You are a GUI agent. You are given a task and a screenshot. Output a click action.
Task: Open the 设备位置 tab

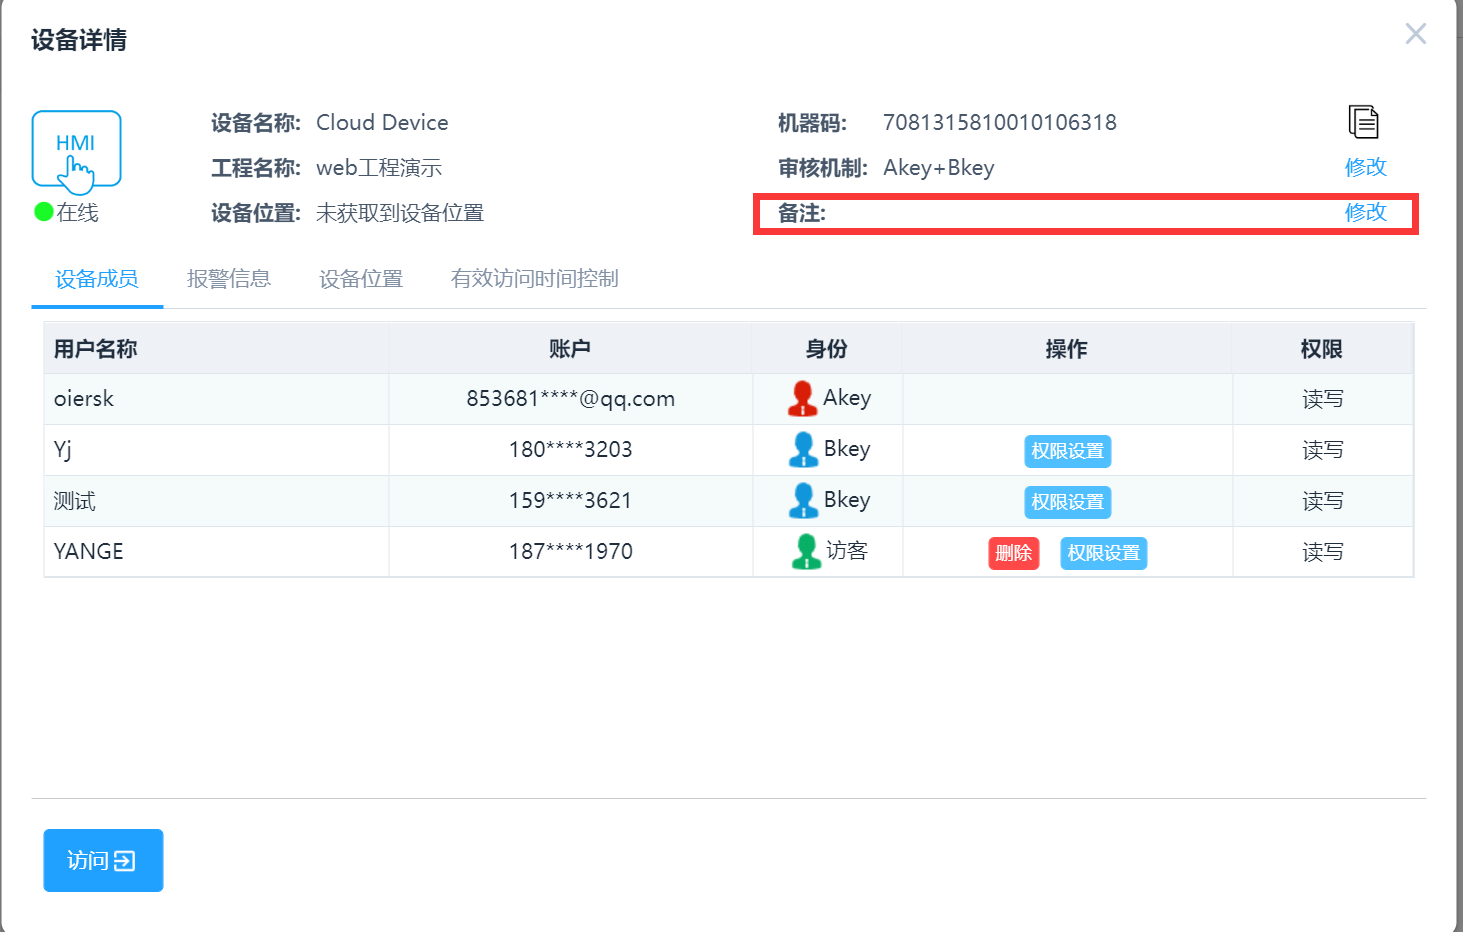(x=361, y=279)
